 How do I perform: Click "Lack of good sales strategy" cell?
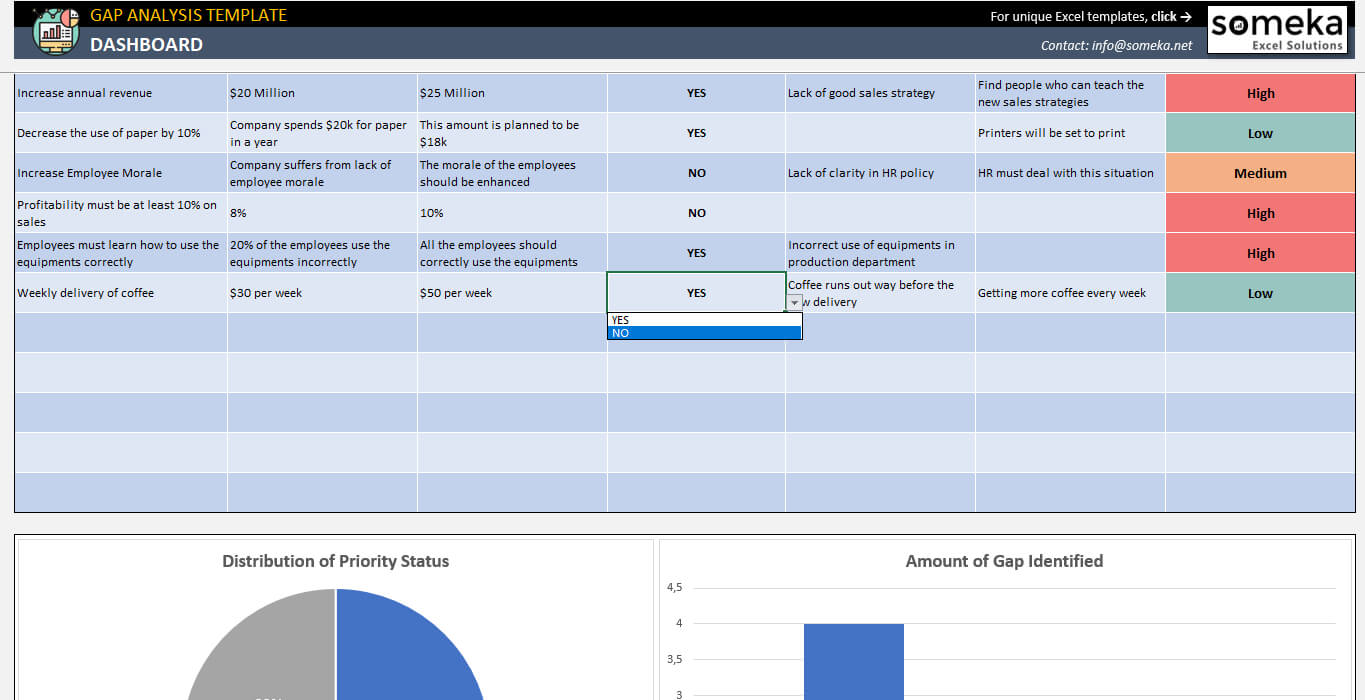click(x=880, y=93)
